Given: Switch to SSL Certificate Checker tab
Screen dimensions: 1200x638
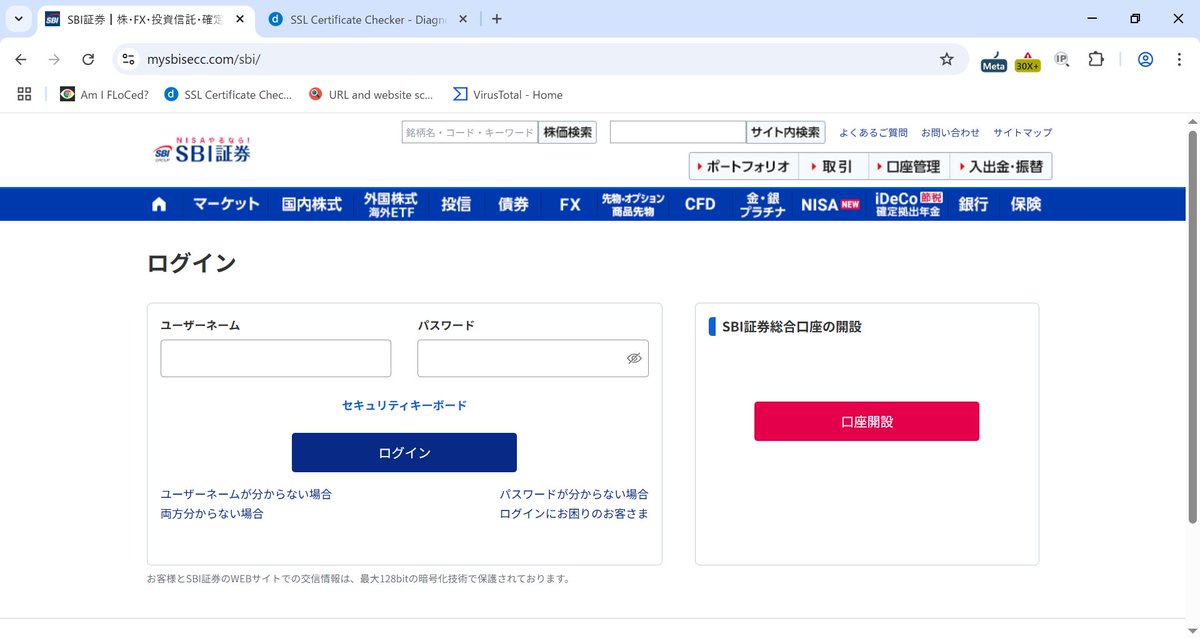Looking at the screenshot, I should tap(367, 19).
